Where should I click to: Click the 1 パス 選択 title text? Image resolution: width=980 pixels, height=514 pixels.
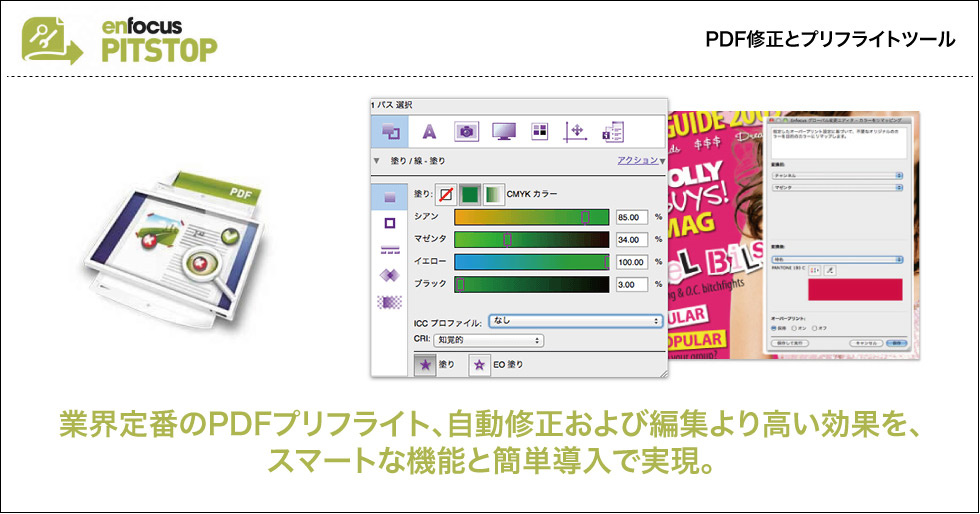(392, 105)
